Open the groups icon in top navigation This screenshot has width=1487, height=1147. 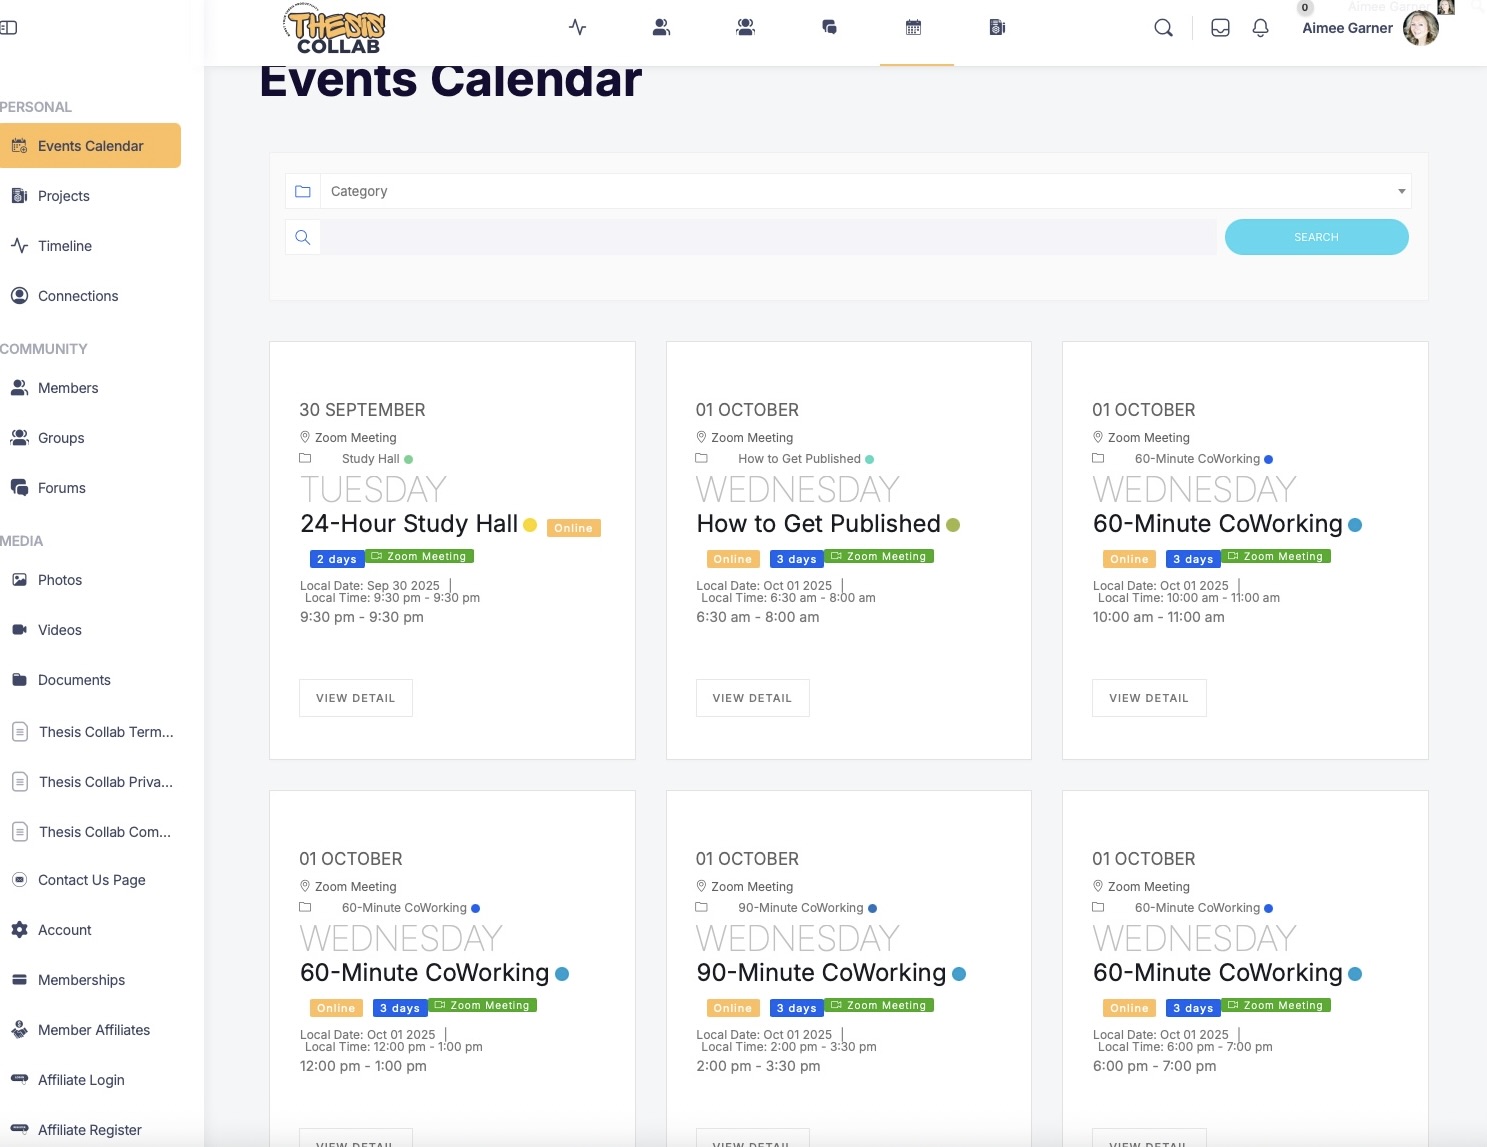(x=745, y=28)
